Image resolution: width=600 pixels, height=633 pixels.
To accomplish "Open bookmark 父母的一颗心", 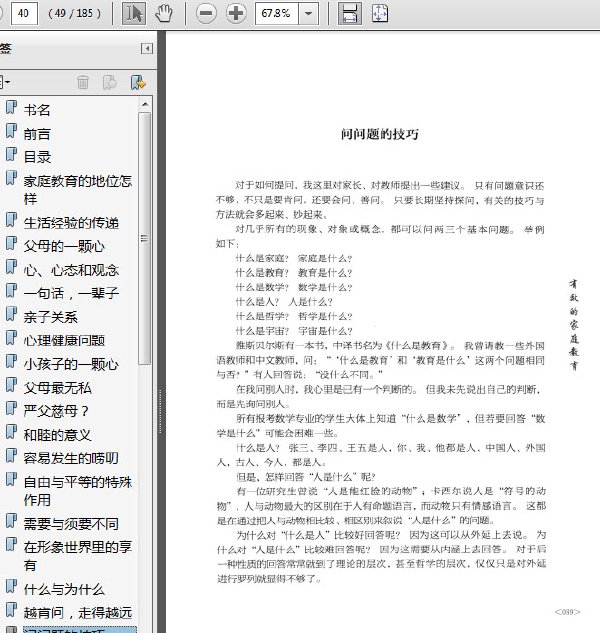I will 64,246.
